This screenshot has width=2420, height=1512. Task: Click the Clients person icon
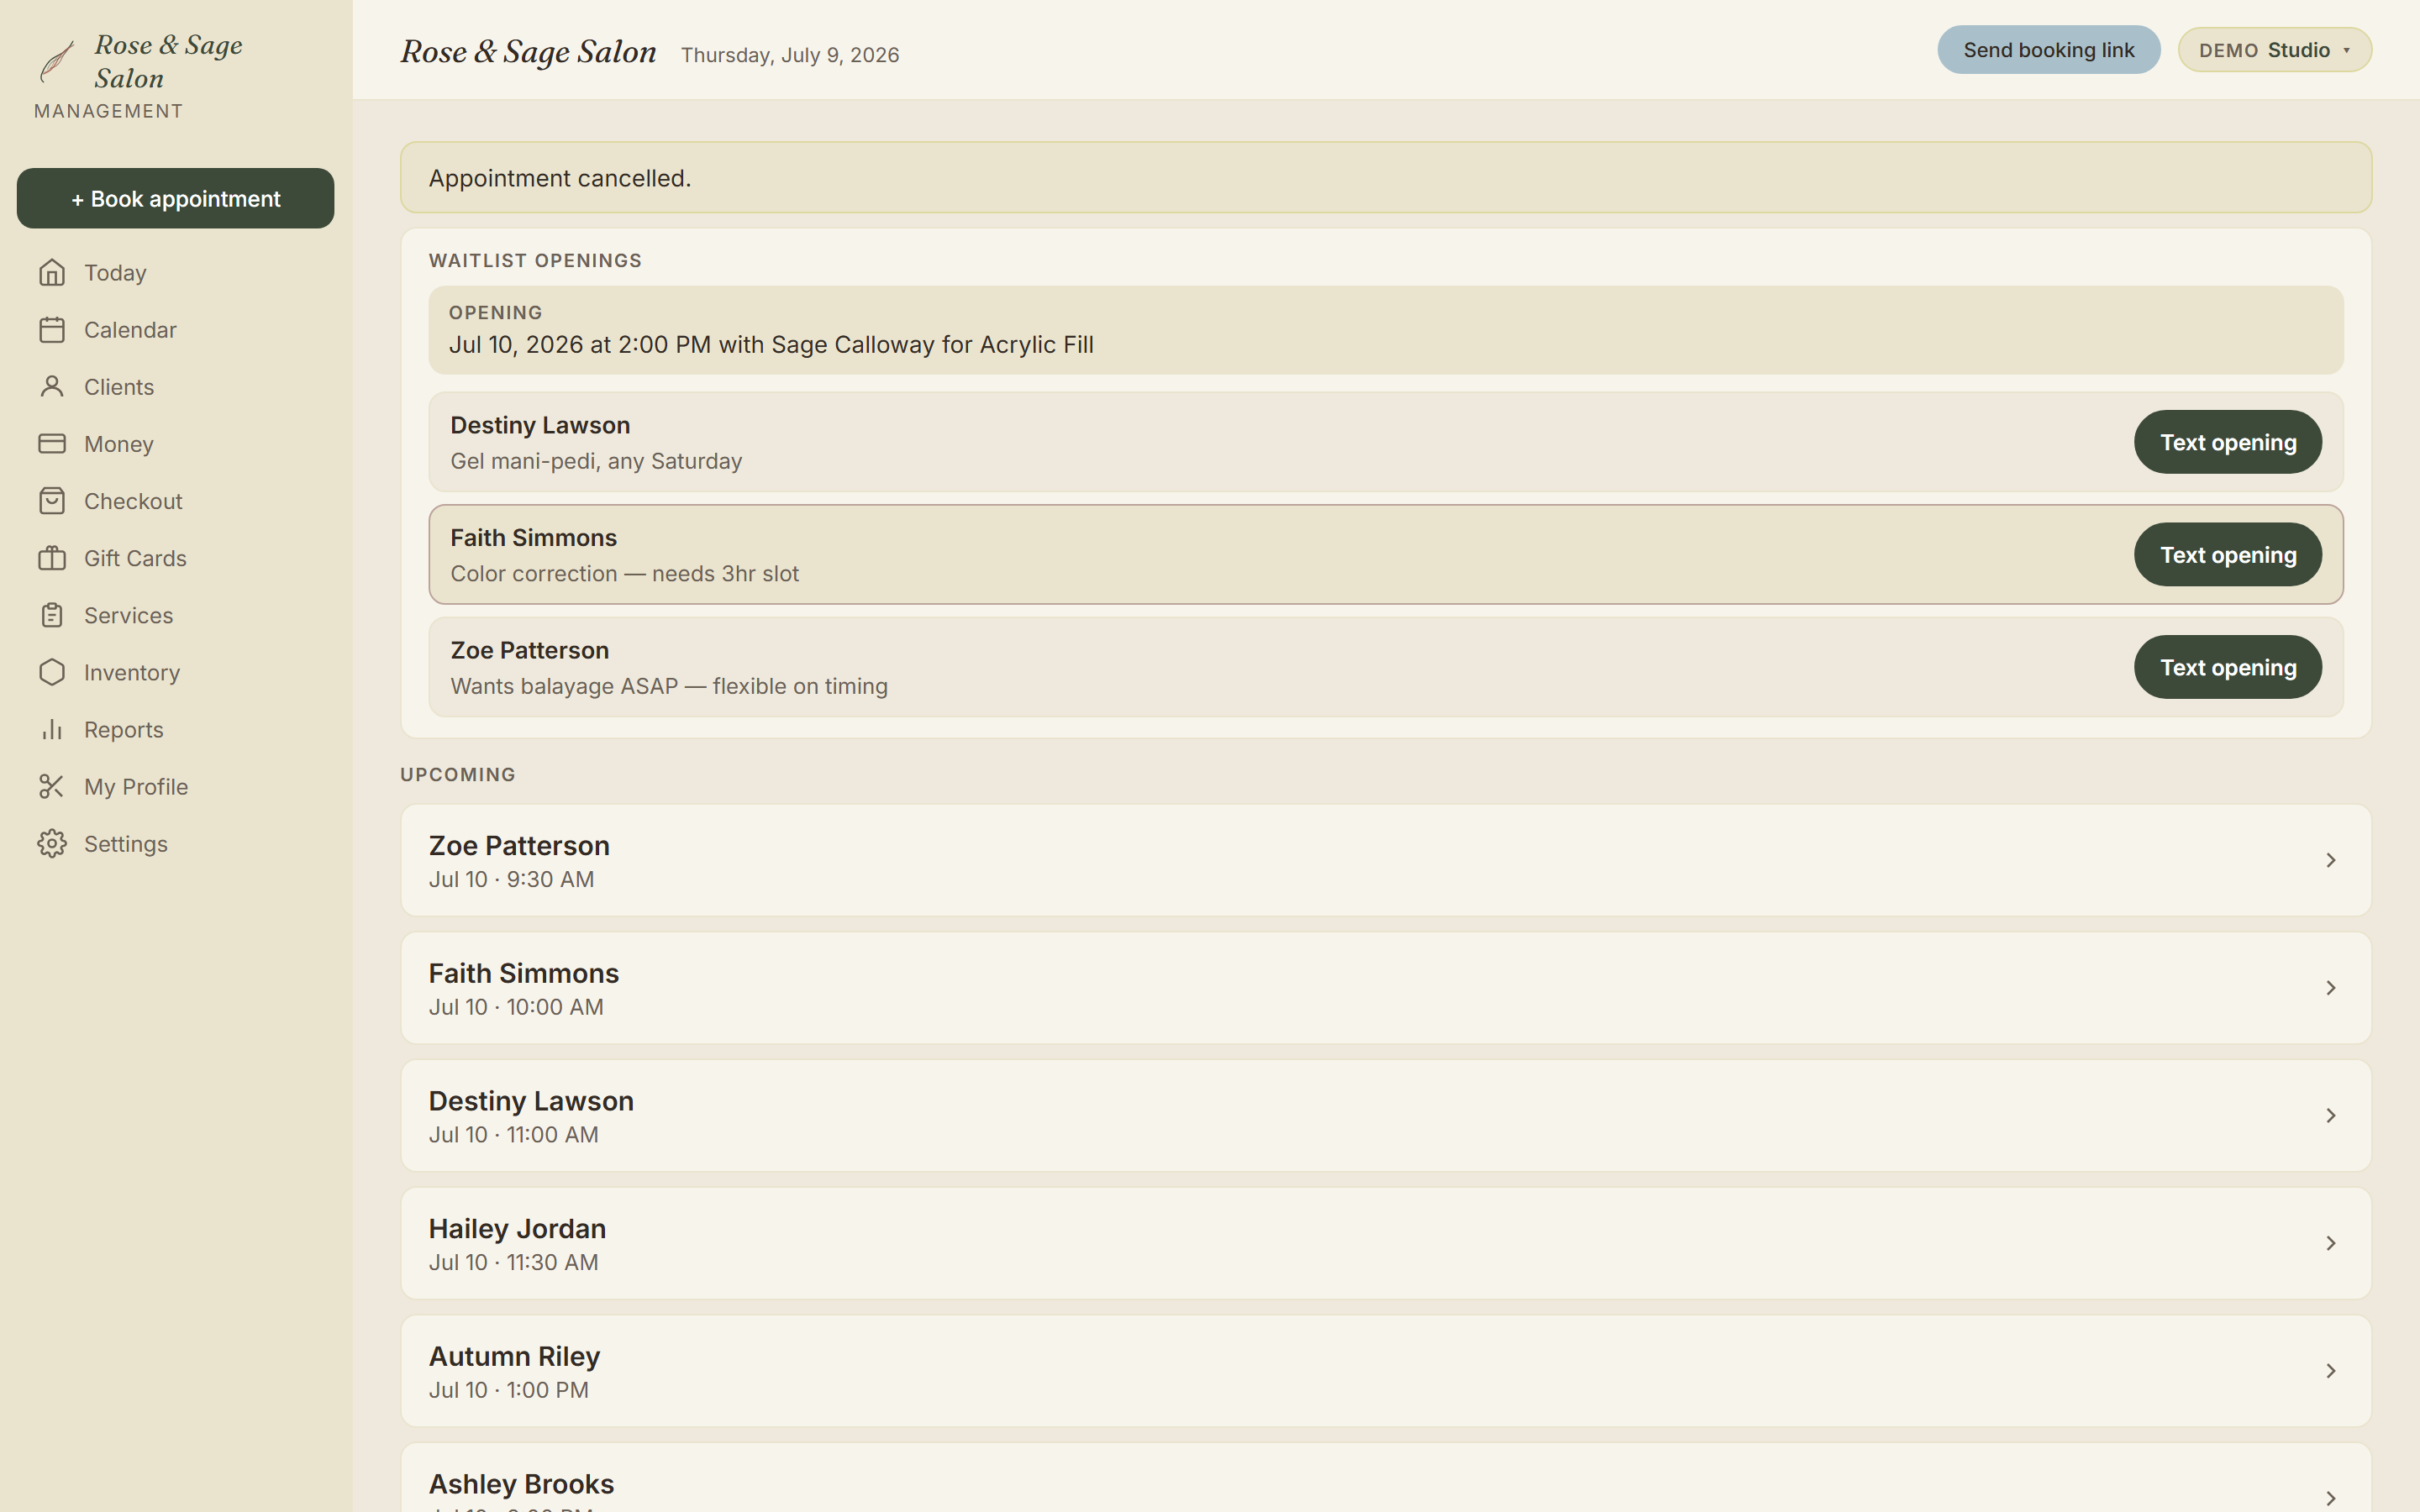point(52,386)
